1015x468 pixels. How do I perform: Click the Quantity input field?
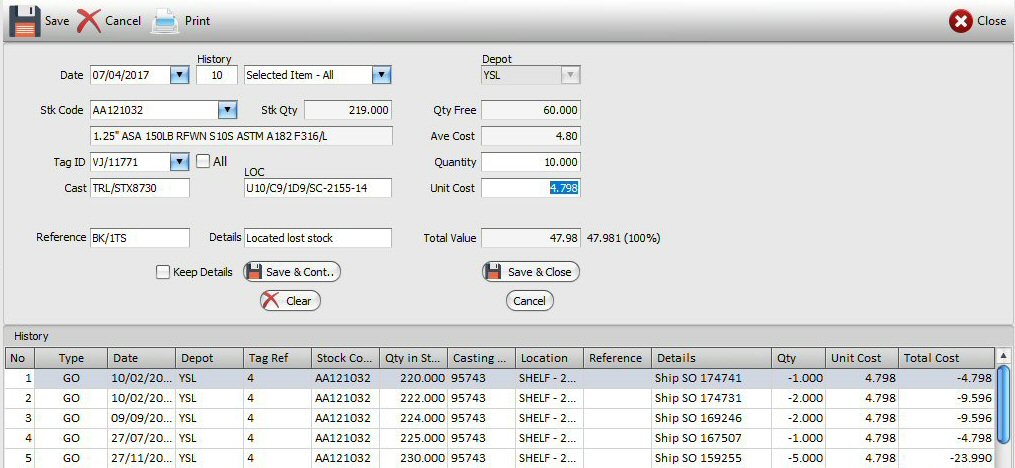pyautogui.click(x=530, y=162)
